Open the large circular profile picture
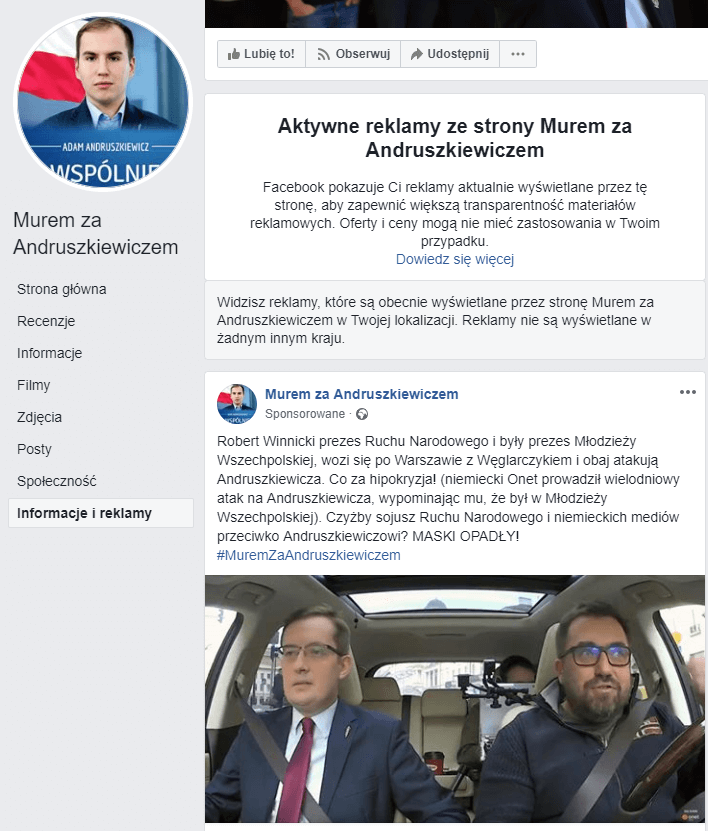This screenshot has height=831, width=708. (103, 101)
